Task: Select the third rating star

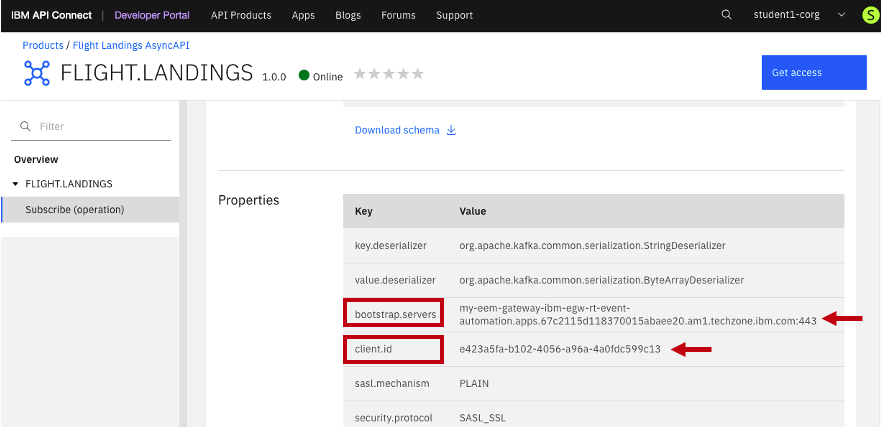Action: [x=389, y=75]
